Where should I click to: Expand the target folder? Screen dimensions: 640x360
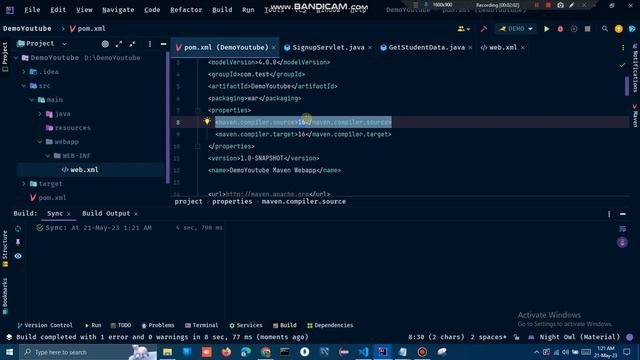coord(24,184)
